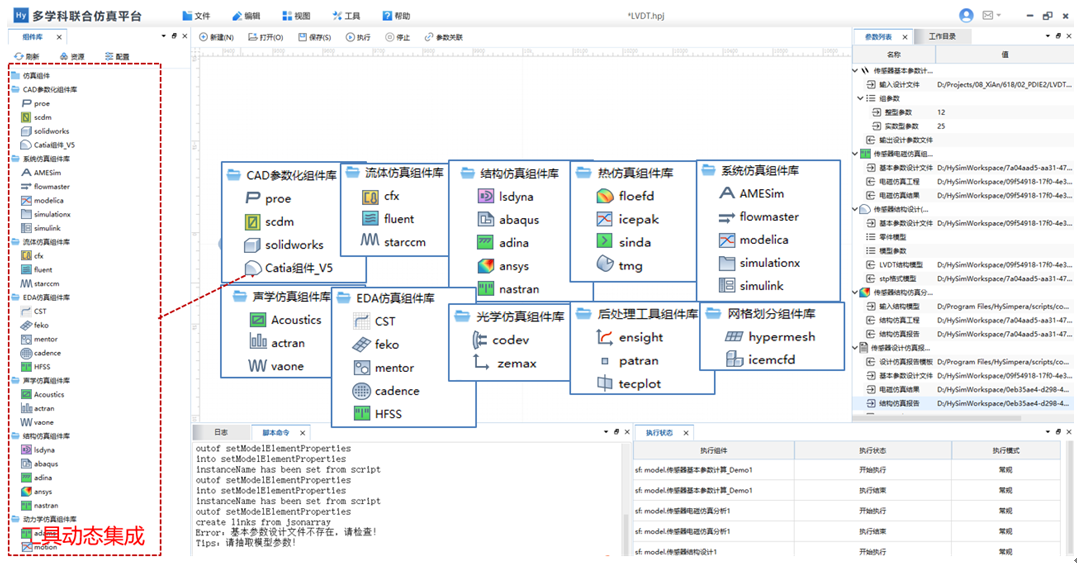This screenshot has height=568, width=1077.
Task: Select solidworks in the left component tree
Action: 45,131
